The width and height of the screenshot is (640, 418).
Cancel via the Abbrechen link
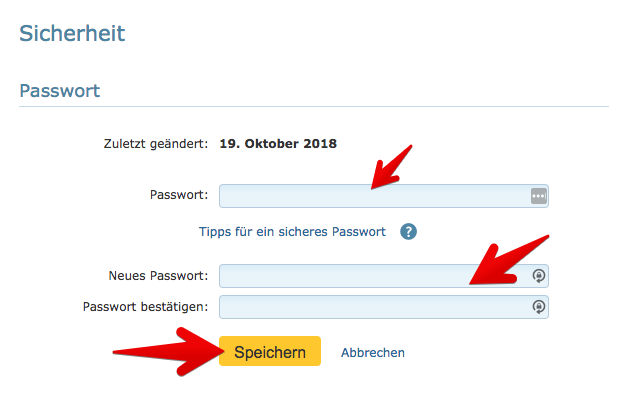tap(373, 353)
